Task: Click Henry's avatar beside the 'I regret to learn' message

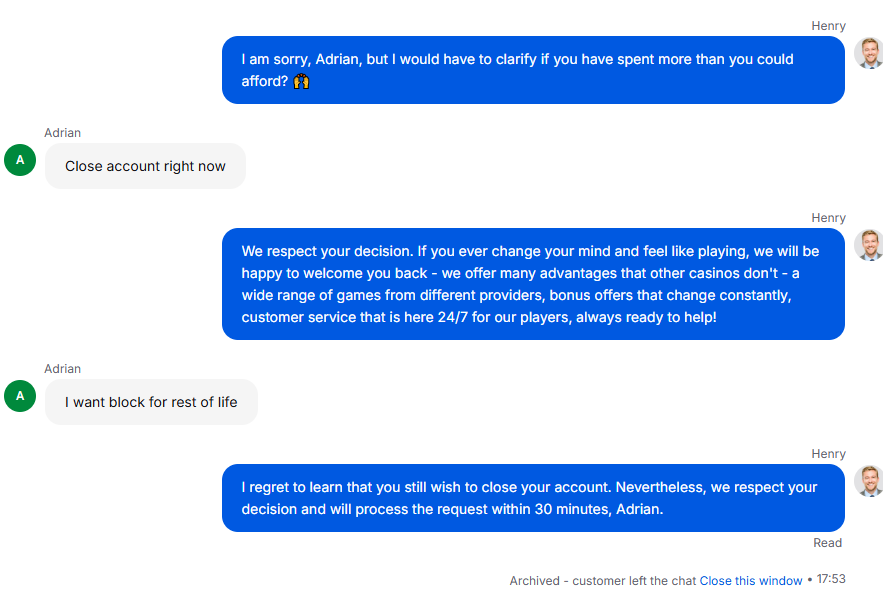Action: click(x=868, y=481)
